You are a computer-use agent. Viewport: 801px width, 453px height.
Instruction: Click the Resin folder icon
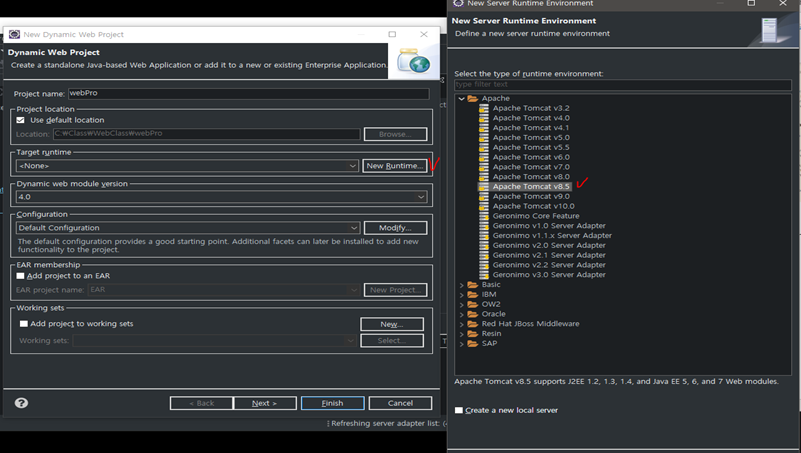pos(473,333)
